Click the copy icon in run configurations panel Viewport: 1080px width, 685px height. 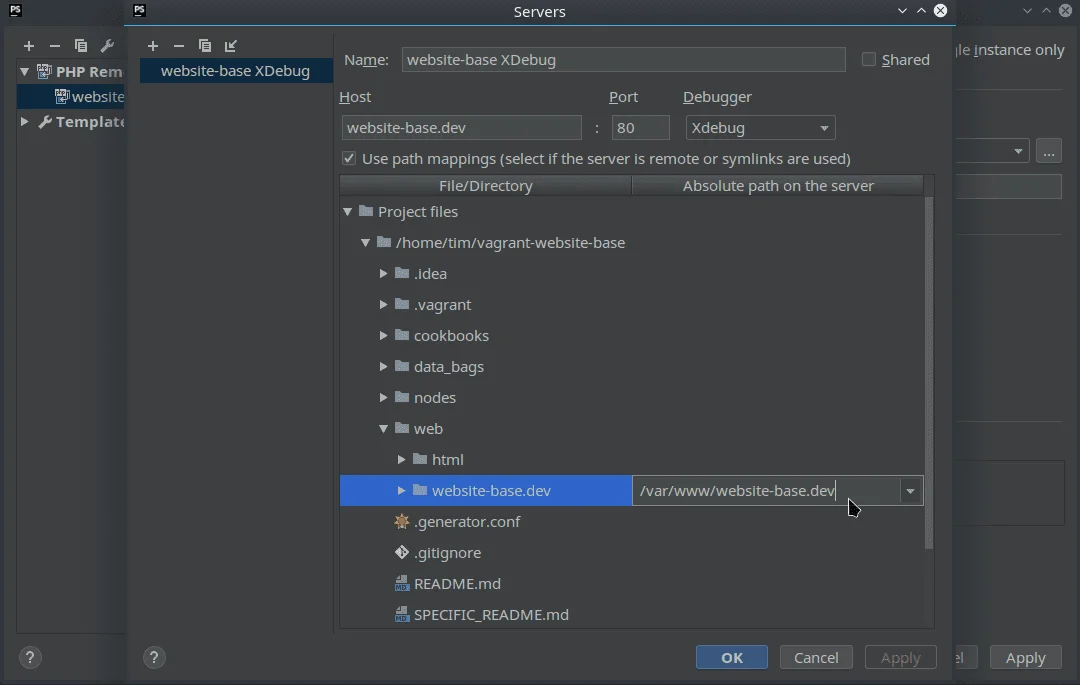[x=81, y=46]
